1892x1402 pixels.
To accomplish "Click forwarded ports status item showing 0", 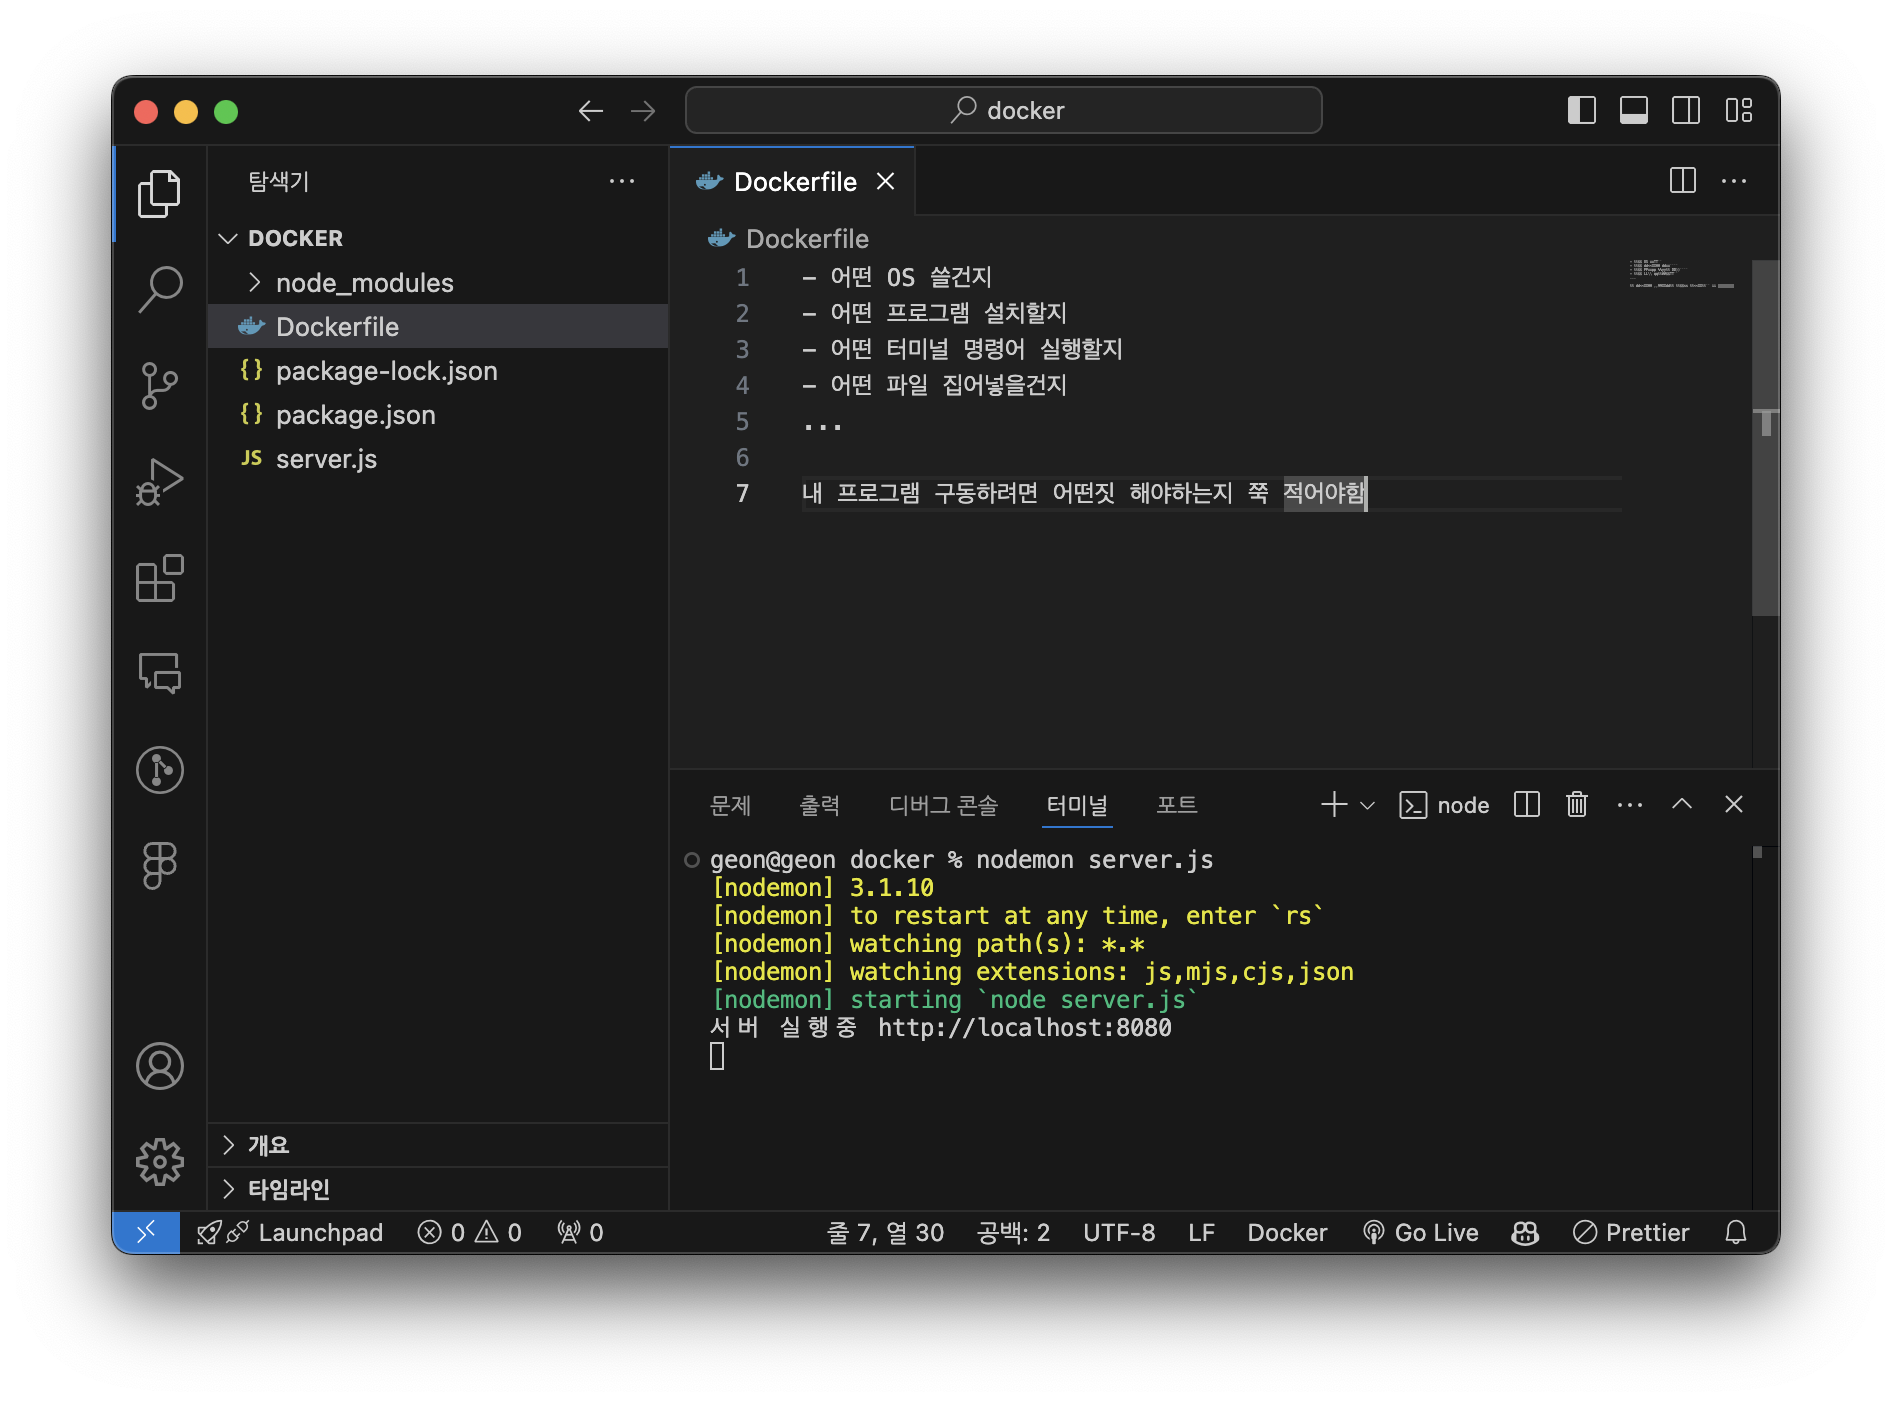I will (580, 1232).
